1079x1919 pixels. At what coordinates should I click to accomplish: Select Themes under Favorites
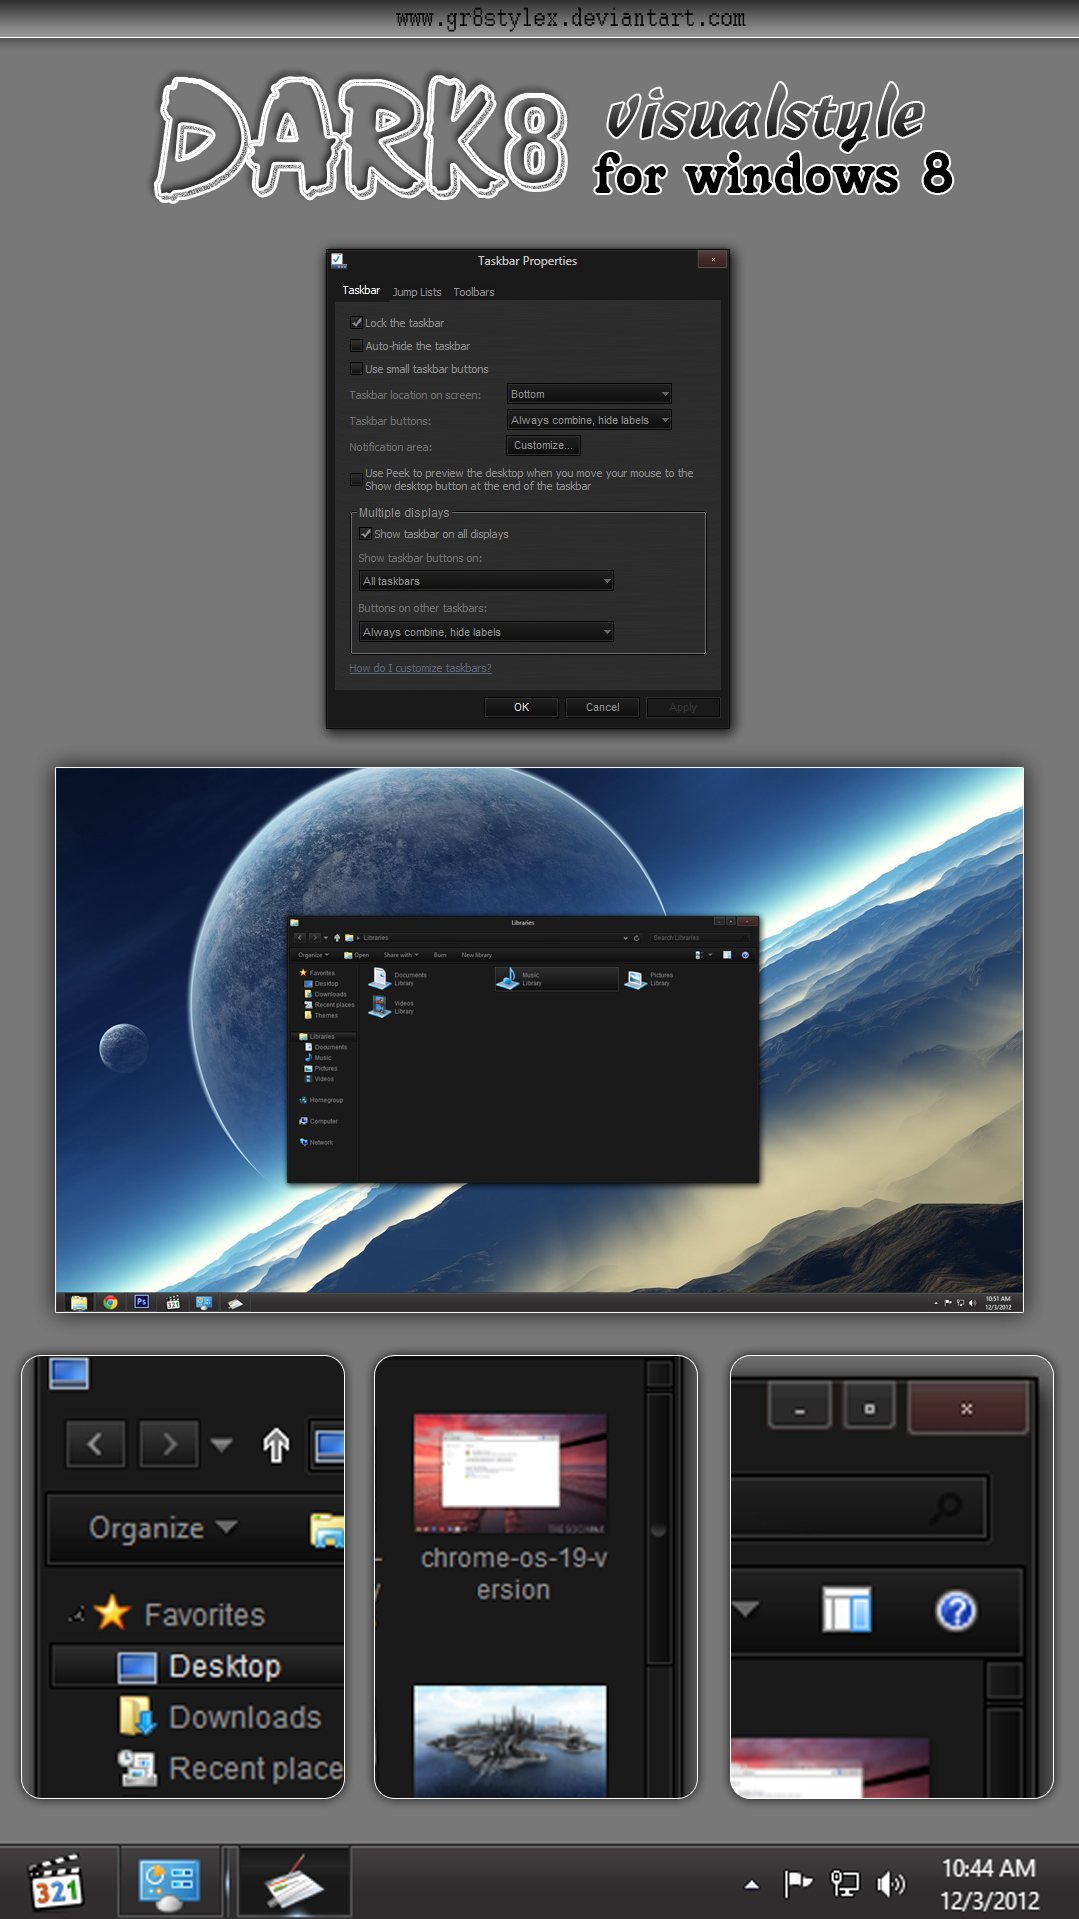322,1015
